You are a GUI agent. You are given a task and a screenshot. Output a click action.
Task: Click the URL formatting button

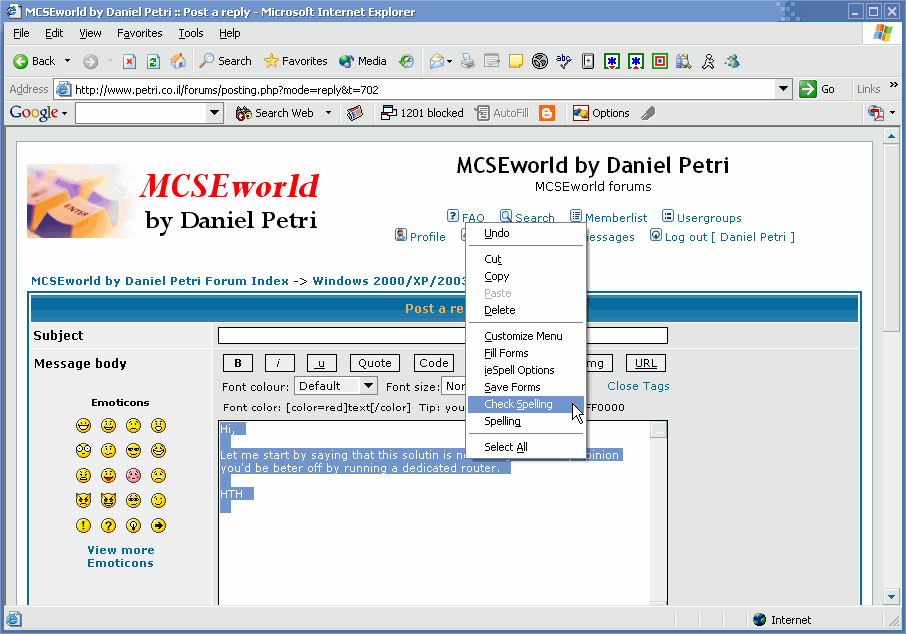coord(646,363)
